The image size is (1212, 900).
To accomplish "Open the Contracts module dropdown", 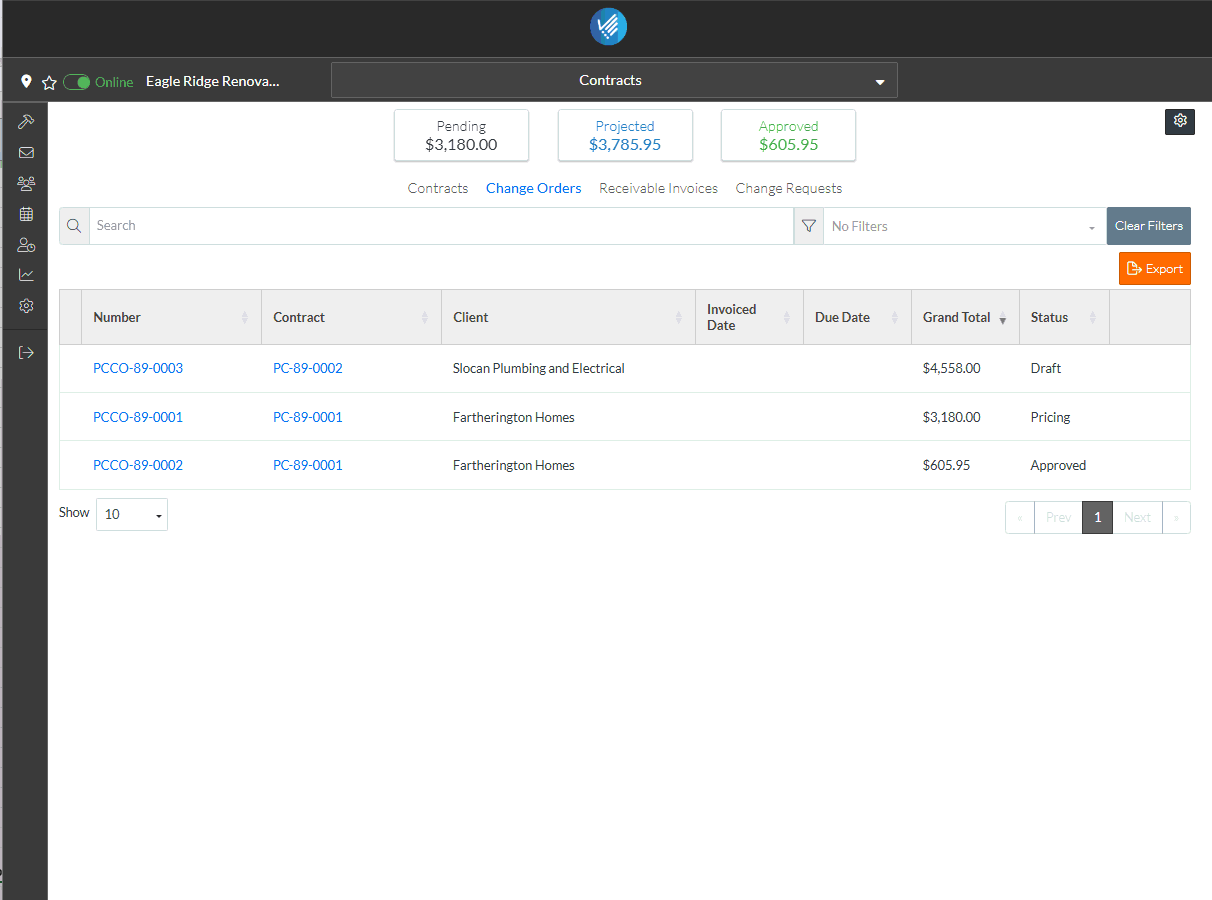I will pyautogui.click(x=614, y=81).
